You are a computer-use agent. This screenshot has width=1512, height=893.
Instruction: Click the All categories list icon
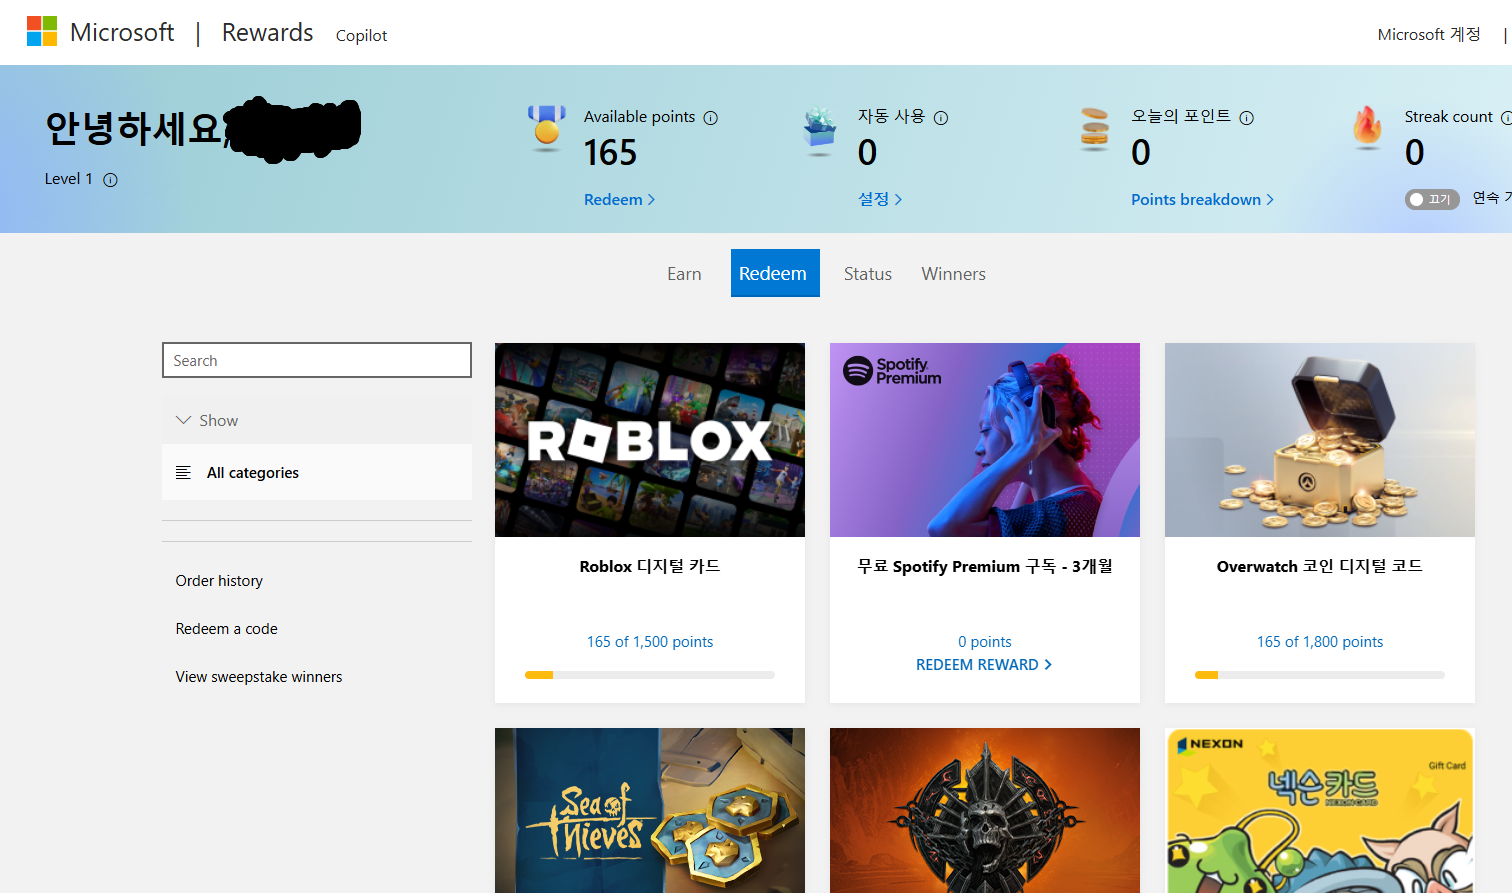click(183, 472)
